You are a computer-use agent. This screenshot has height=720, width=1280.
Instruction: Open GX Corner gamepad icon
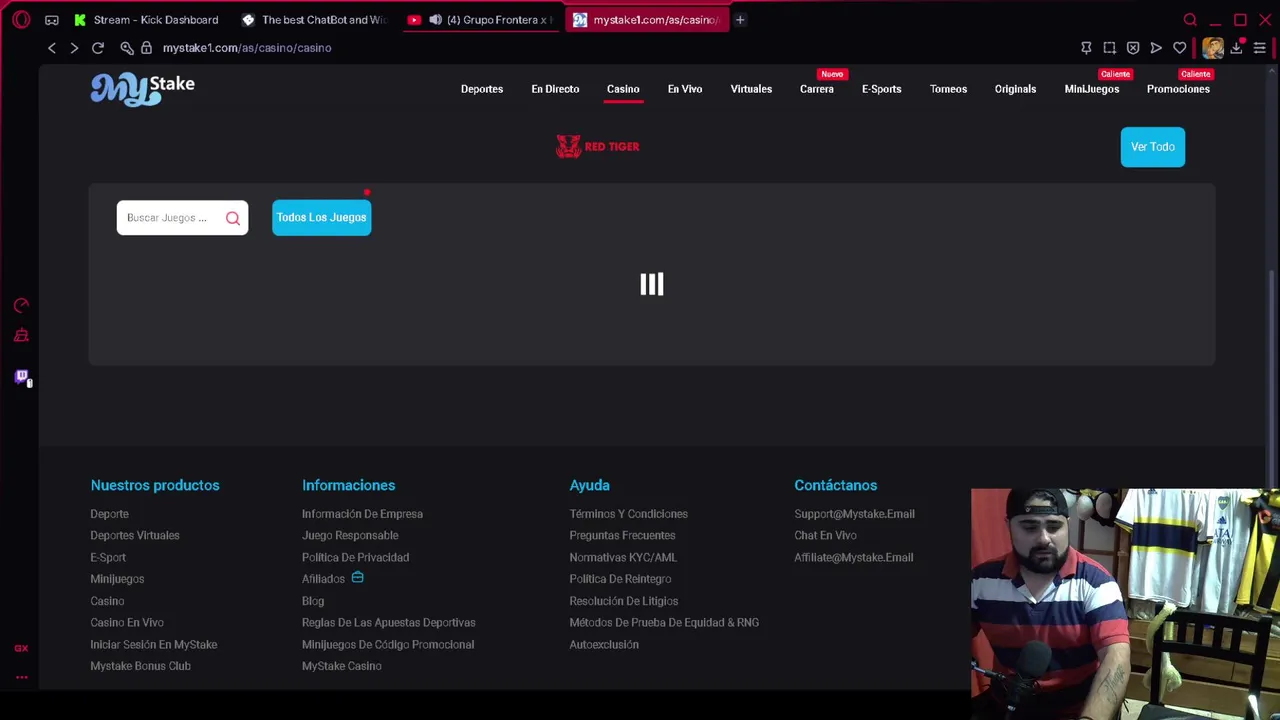(52, 20)
